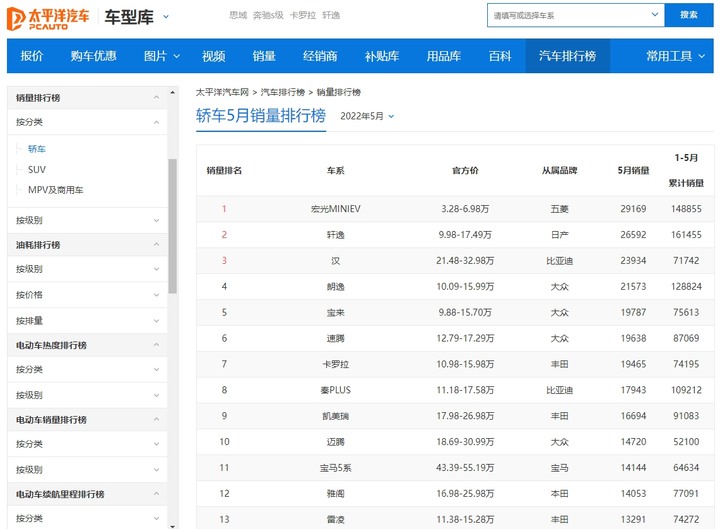Screen dimensions: 720x529
Task: Open the 卡罗拉 car series row link
Action: (x=336, y=364)
